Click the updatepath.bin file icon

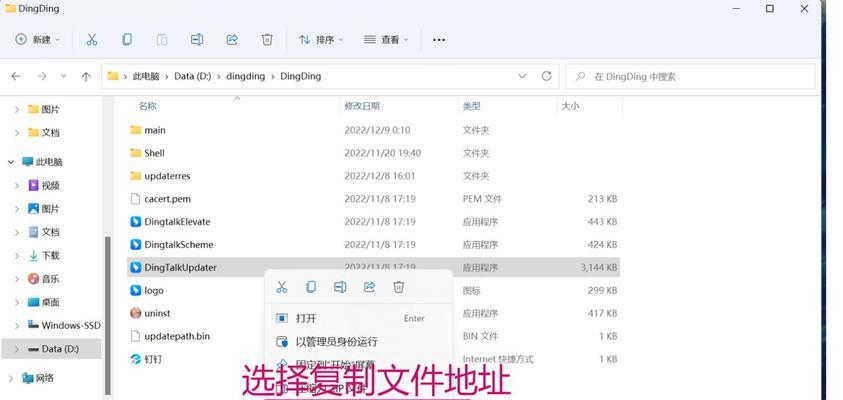coord(135,336)
